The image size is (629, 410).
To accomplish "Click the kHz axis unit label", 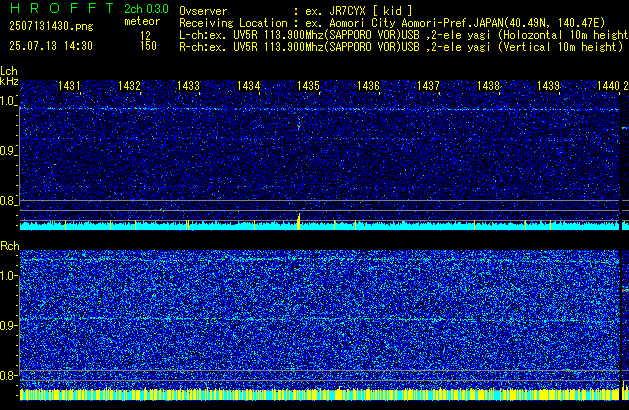I will coord(9,81).
